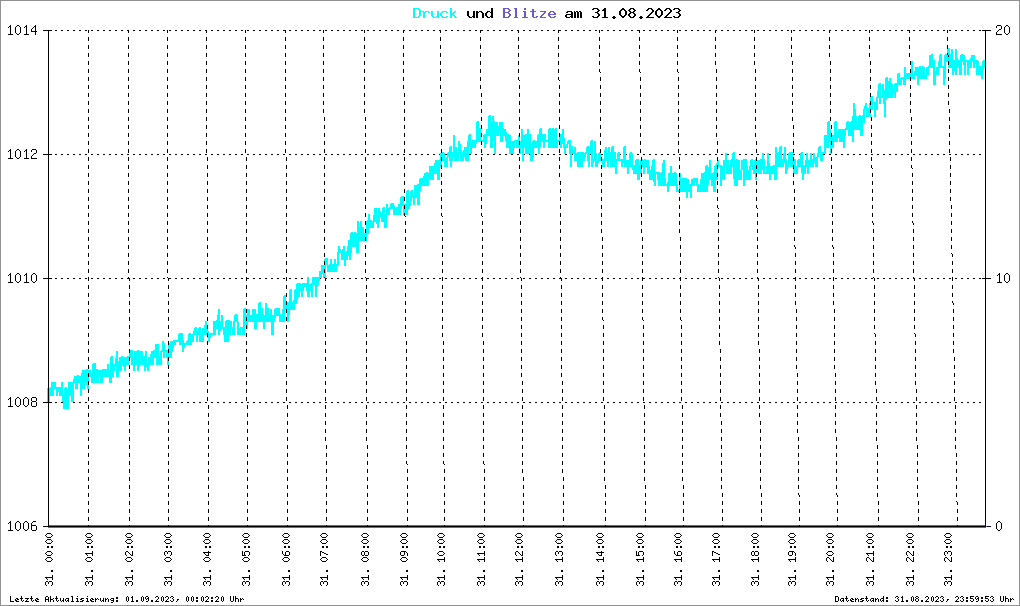Click the time label '31. 20:00'

[x=831, y=560]
